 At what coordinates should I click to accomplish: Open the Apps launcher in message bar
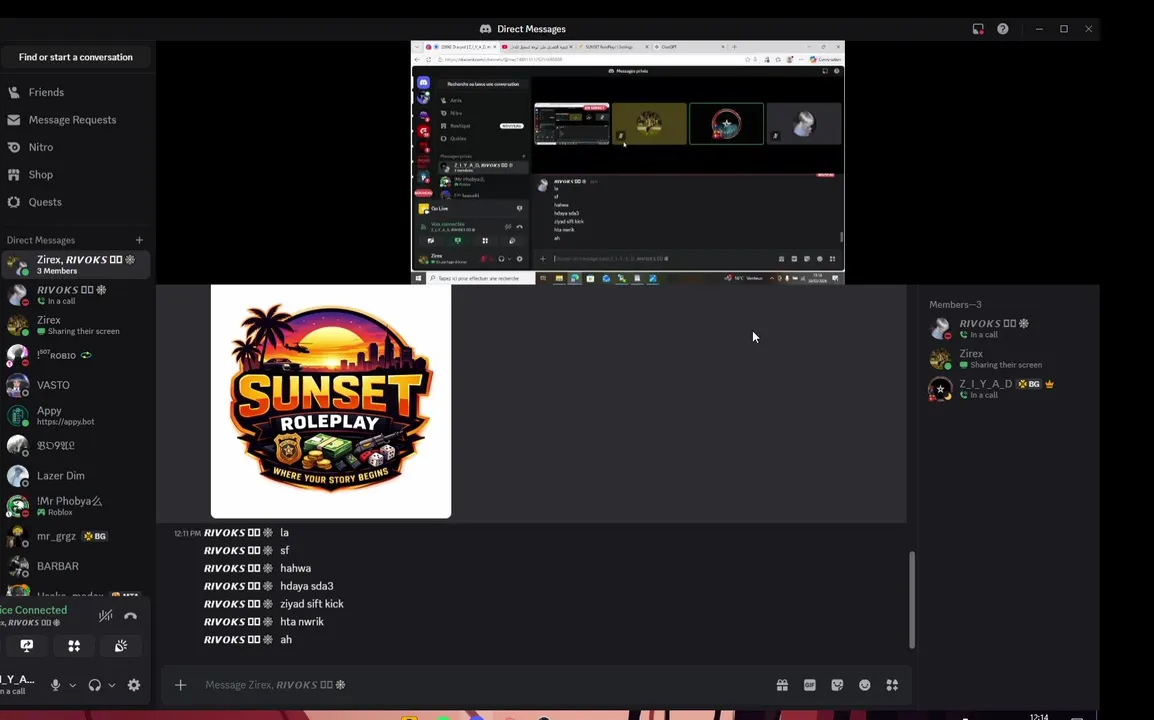tap(892, 685)
